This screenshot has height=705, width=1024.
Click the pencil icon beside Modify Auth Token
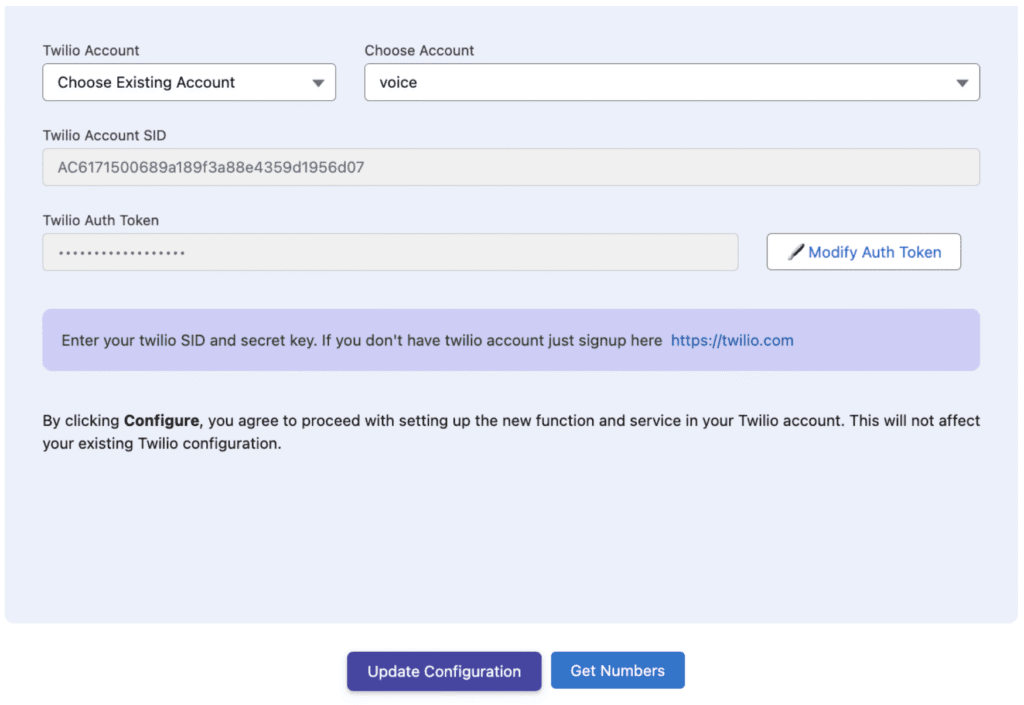click(796, 252)
